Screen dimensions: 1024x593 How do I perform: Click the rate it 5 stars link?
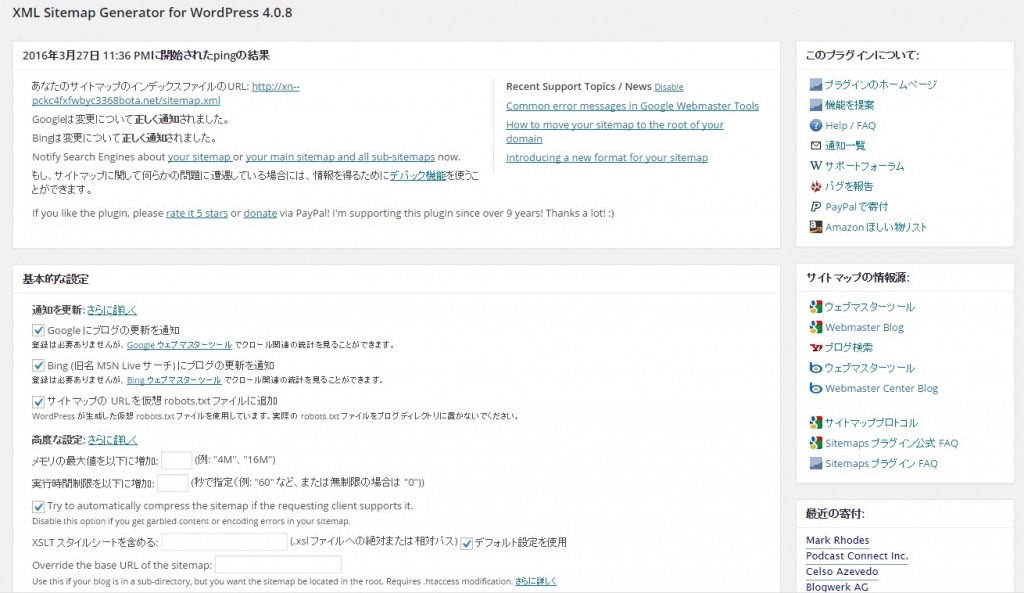point(196,213)
